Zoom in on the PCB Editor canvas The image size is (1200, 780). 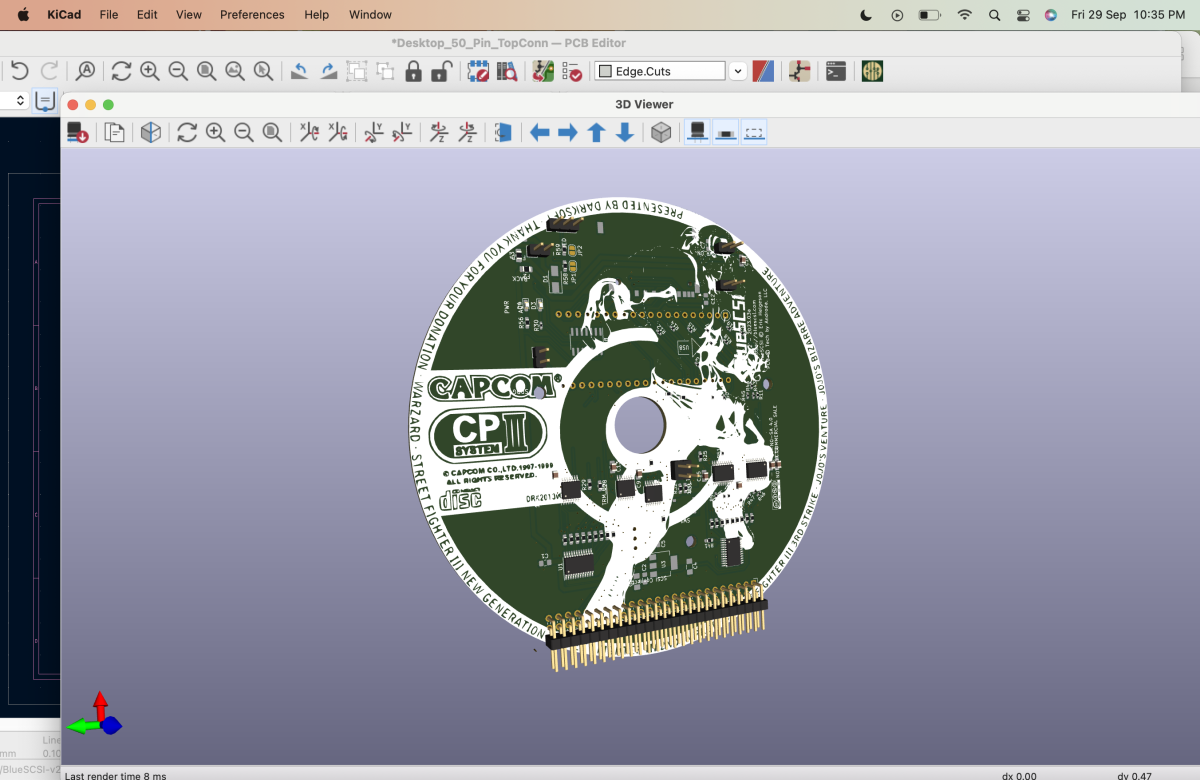click(x=150, y=71)
